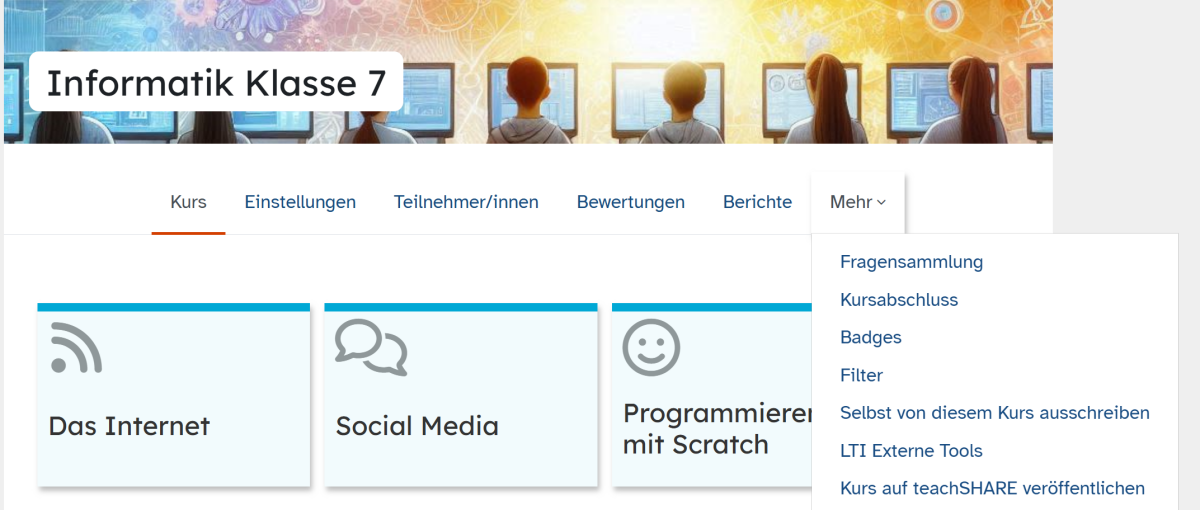The height and width of the screenshot is (510, 1200).
Task: Click the smiley icon on Programmieren mit Scratch card
Action: tap(651, 348)
